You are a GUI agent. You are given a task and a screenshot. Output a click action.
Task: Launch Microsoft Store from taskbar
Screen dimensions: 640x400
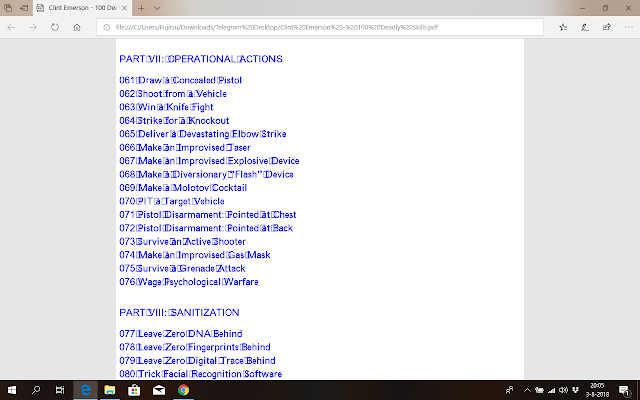[134, 390]
